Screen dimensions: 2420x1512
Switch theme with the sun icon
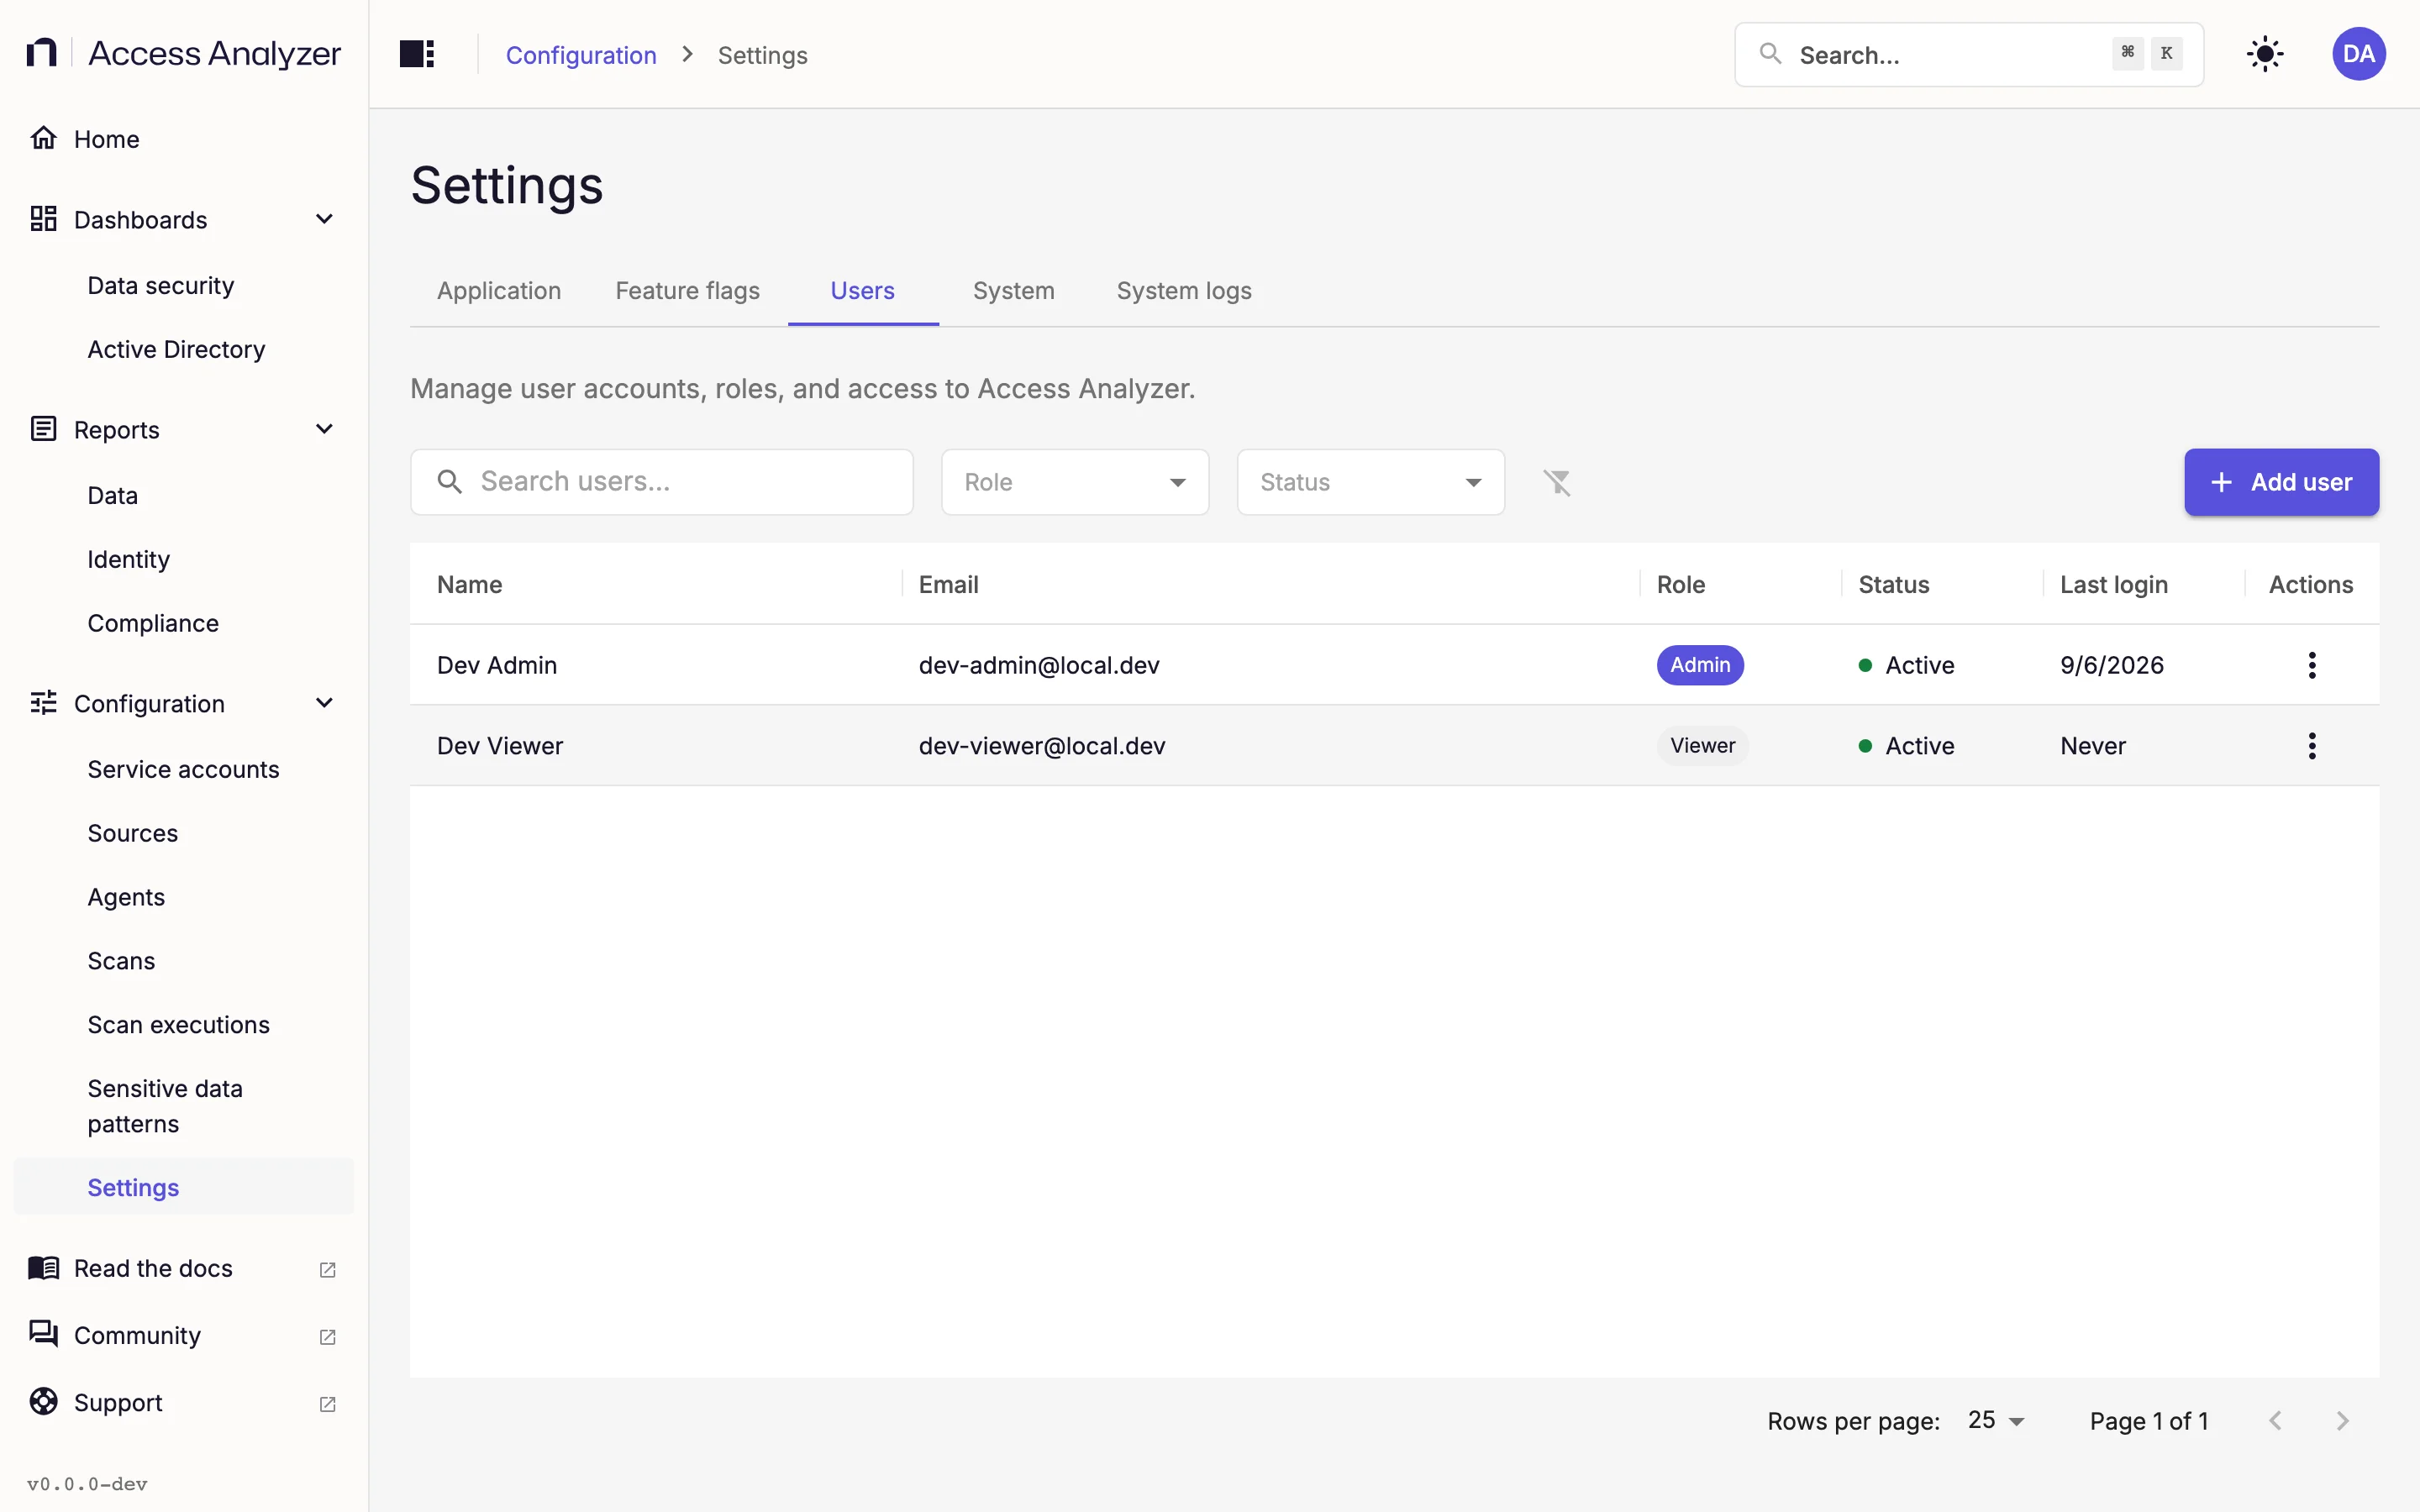pyautogui.click(x=2265, y=54)
